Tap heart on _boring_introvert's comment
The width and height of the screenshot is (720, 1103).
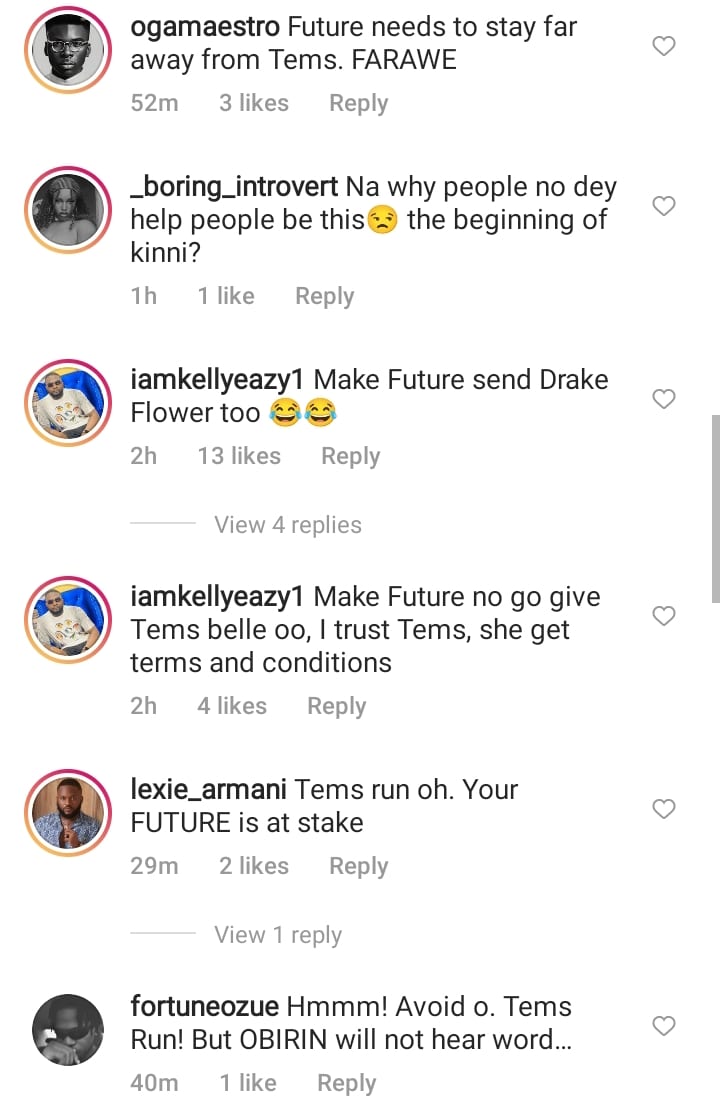pyautogui.click(x=664, y=206)
